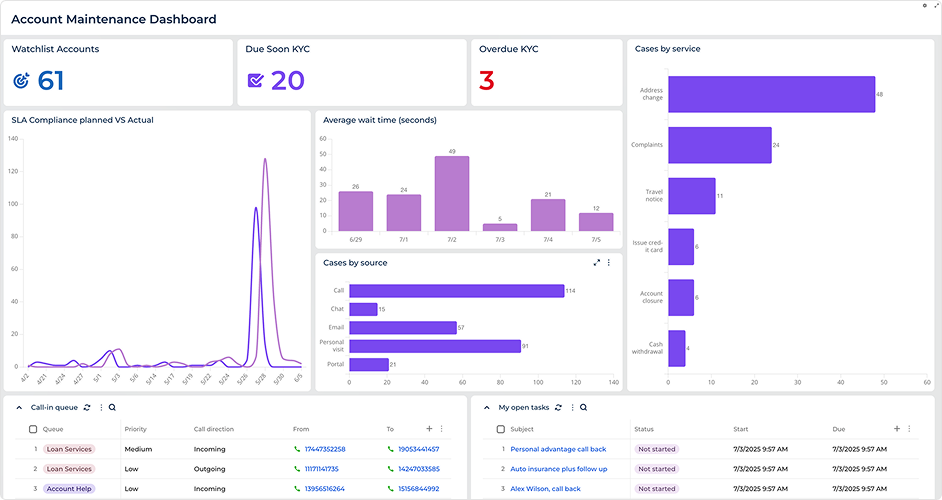This screenshot has height=500, width=942.
Task: Open the Personal advantage call back task
Action: pyautogui.click(x=558, y=449)
